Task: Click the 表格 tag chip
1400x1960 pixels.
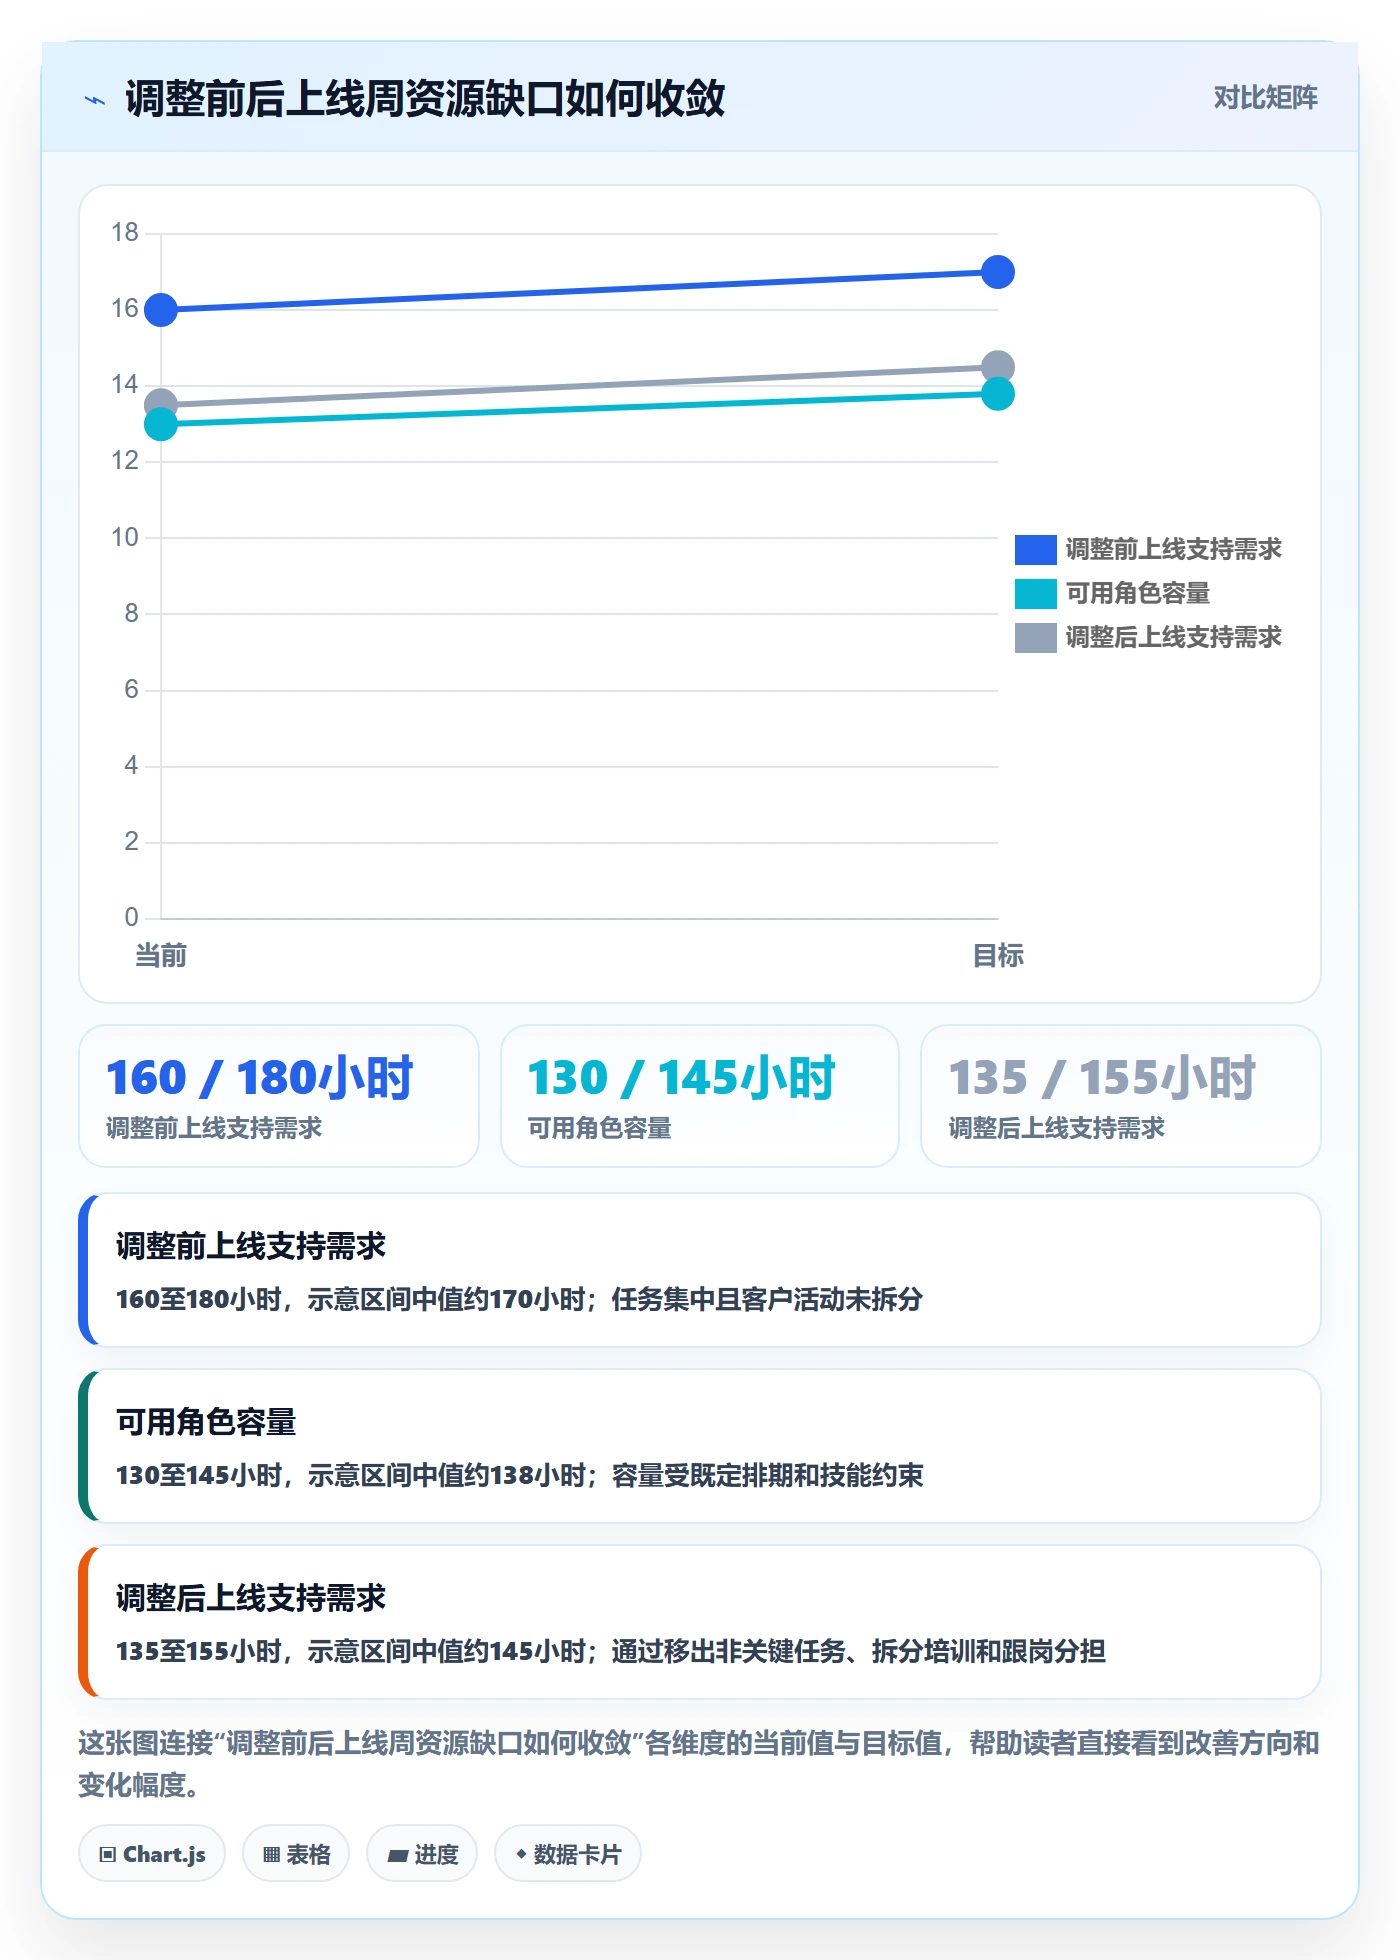Action: tap(296, 1854)
